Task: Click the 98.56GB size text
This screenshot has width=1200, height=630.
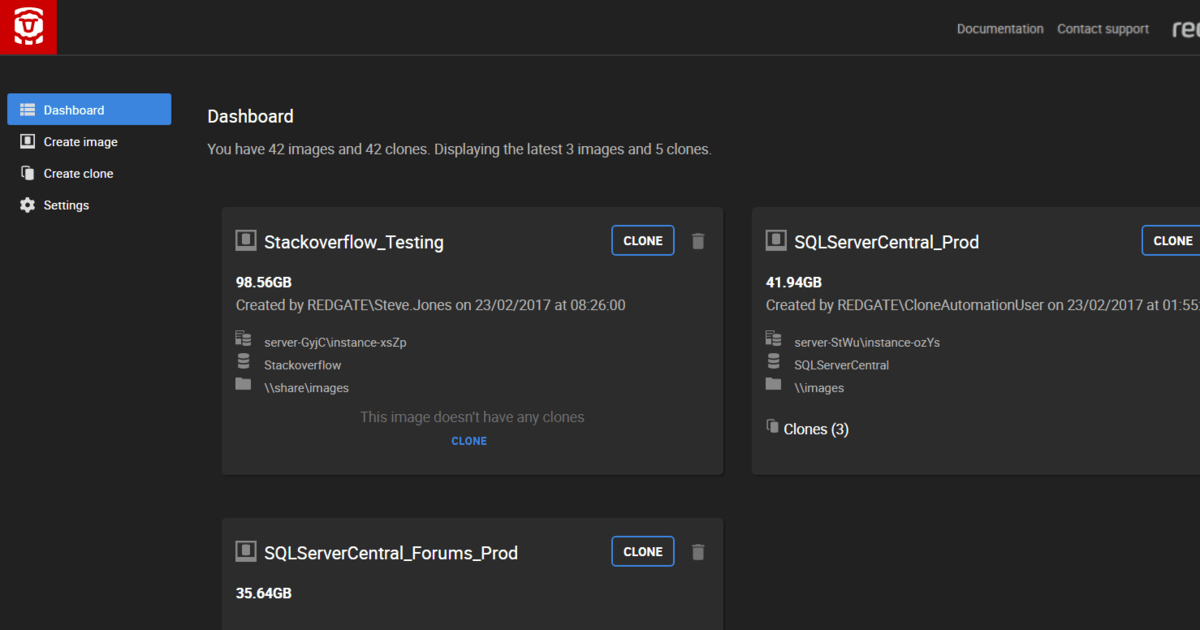Action: click(264, 282)
